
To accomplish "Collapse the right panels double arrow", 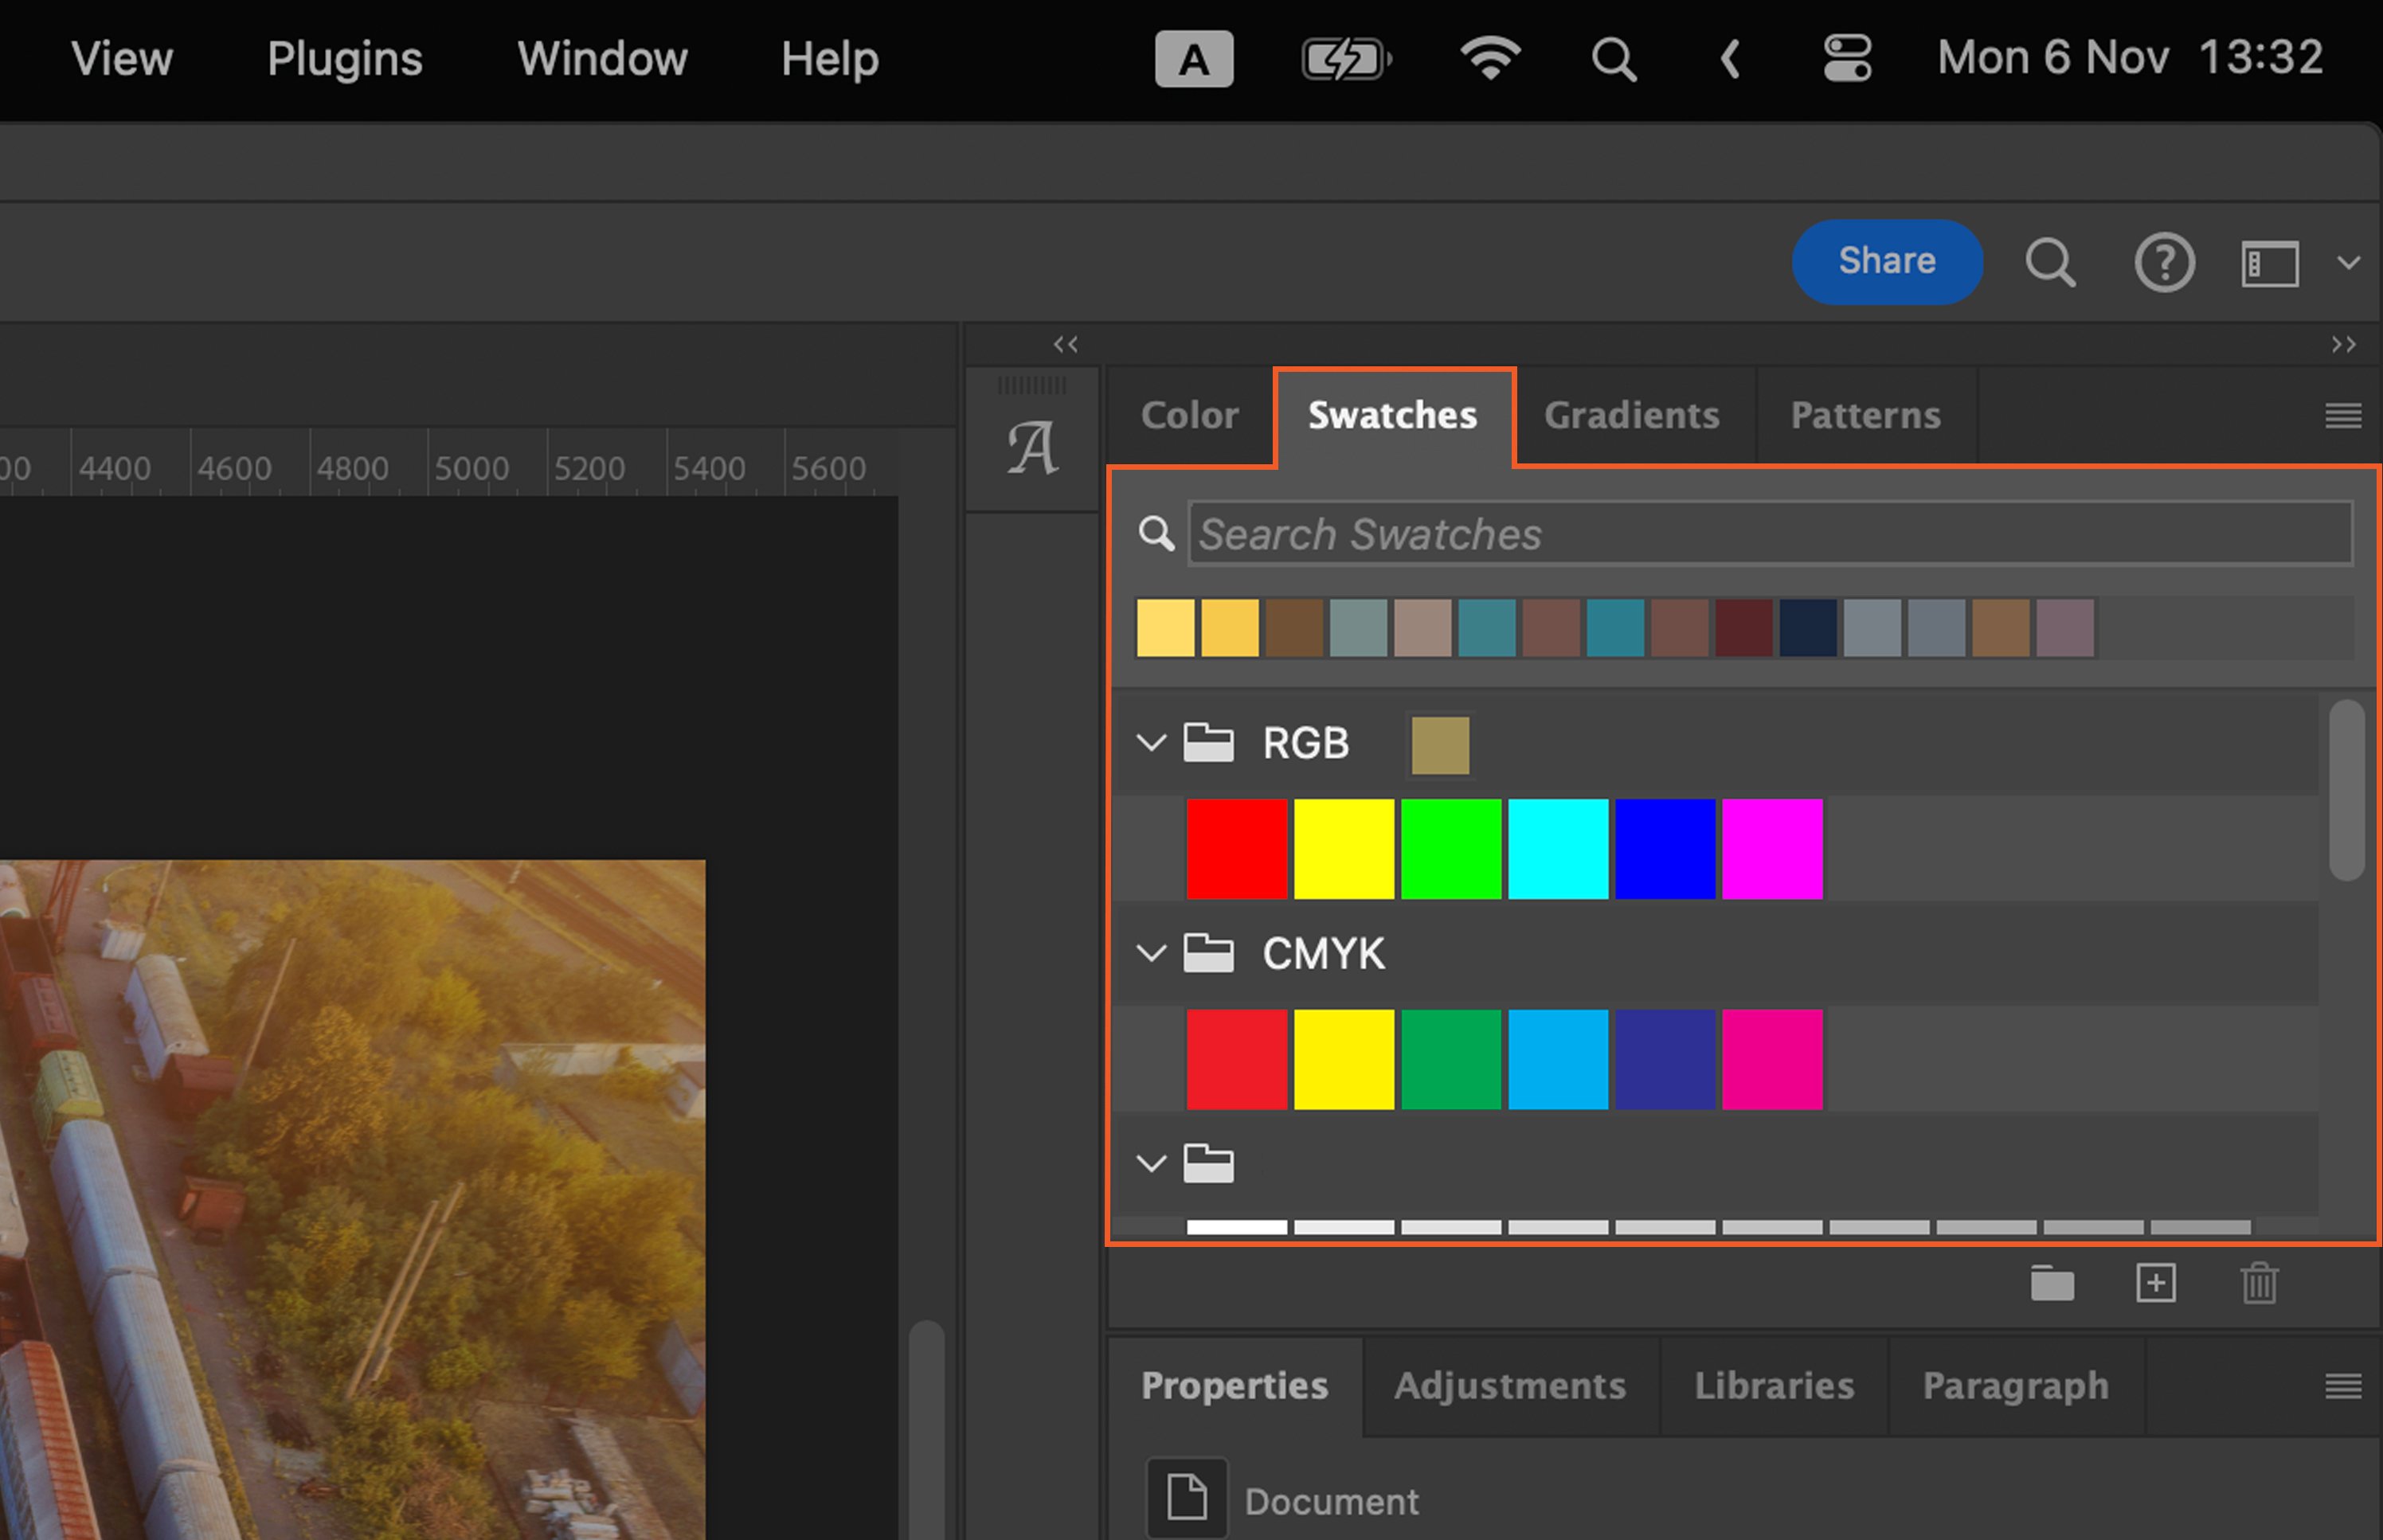I will 2343,345.
